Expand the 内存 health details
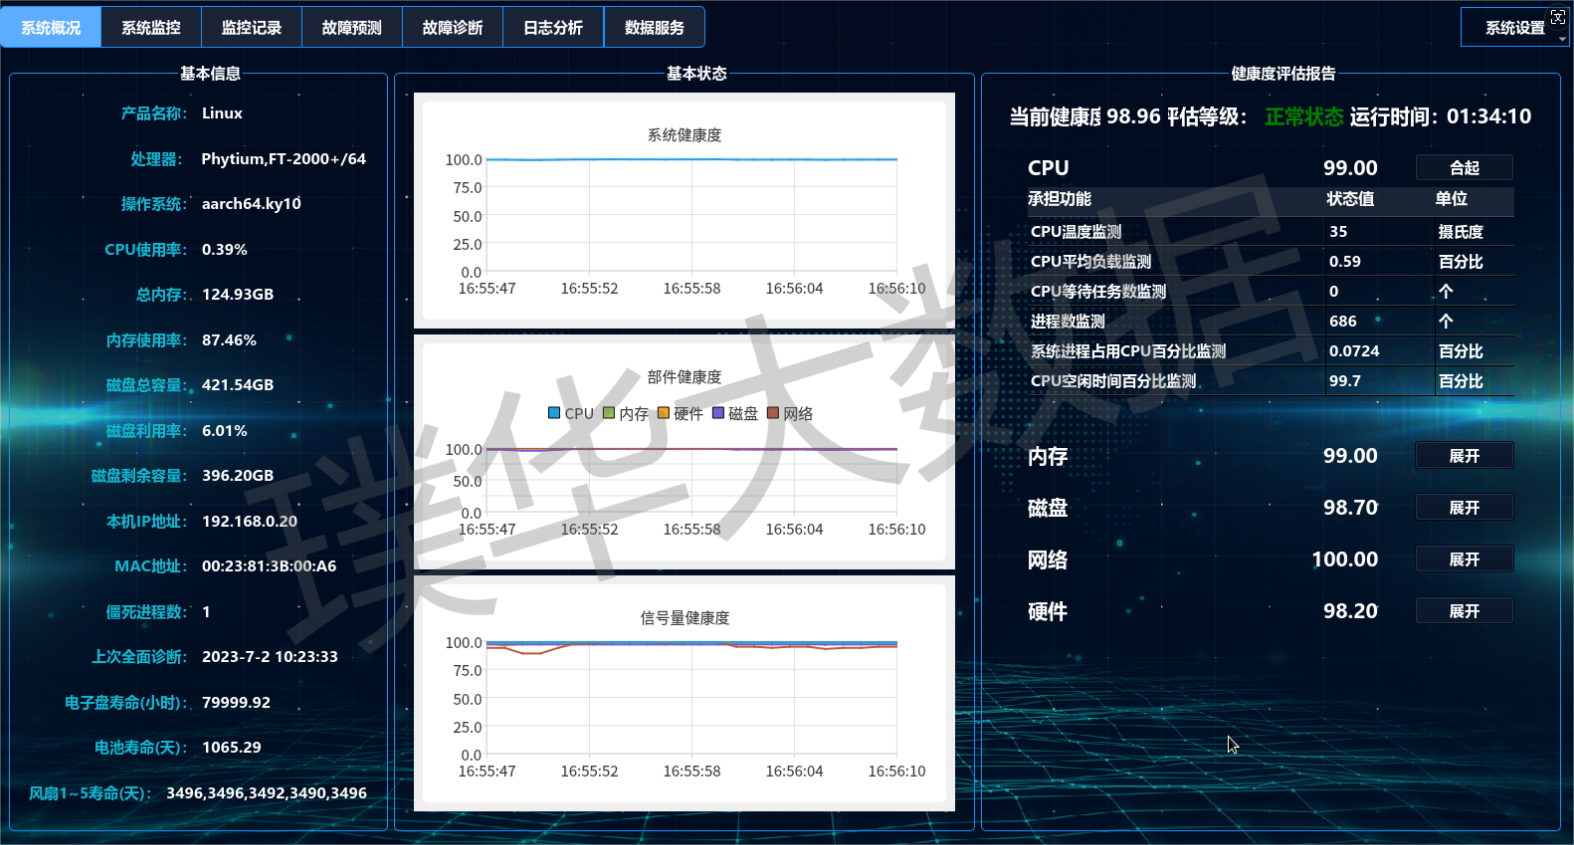This screenshot has height=845, width=1574. coord(1464,456)
